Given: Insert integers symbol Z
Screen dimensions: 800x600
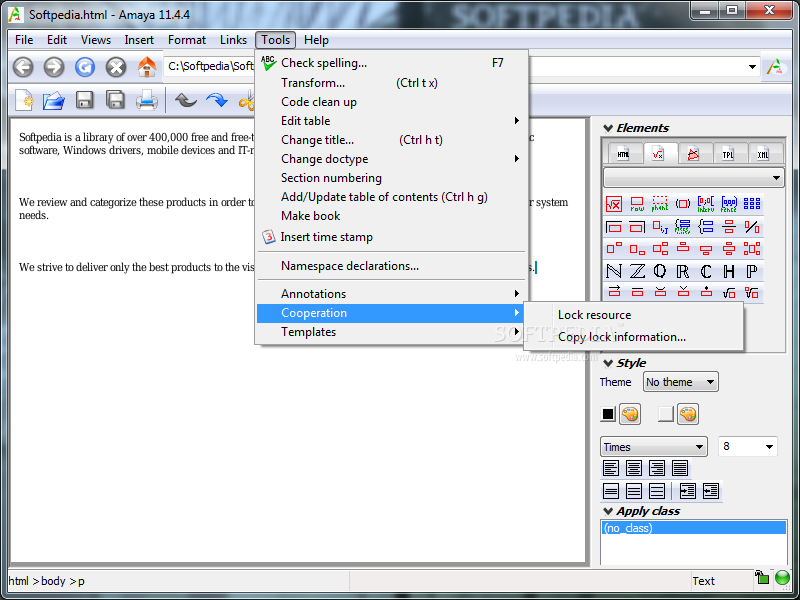Looking at the screenshot, I should pos(637,271).
